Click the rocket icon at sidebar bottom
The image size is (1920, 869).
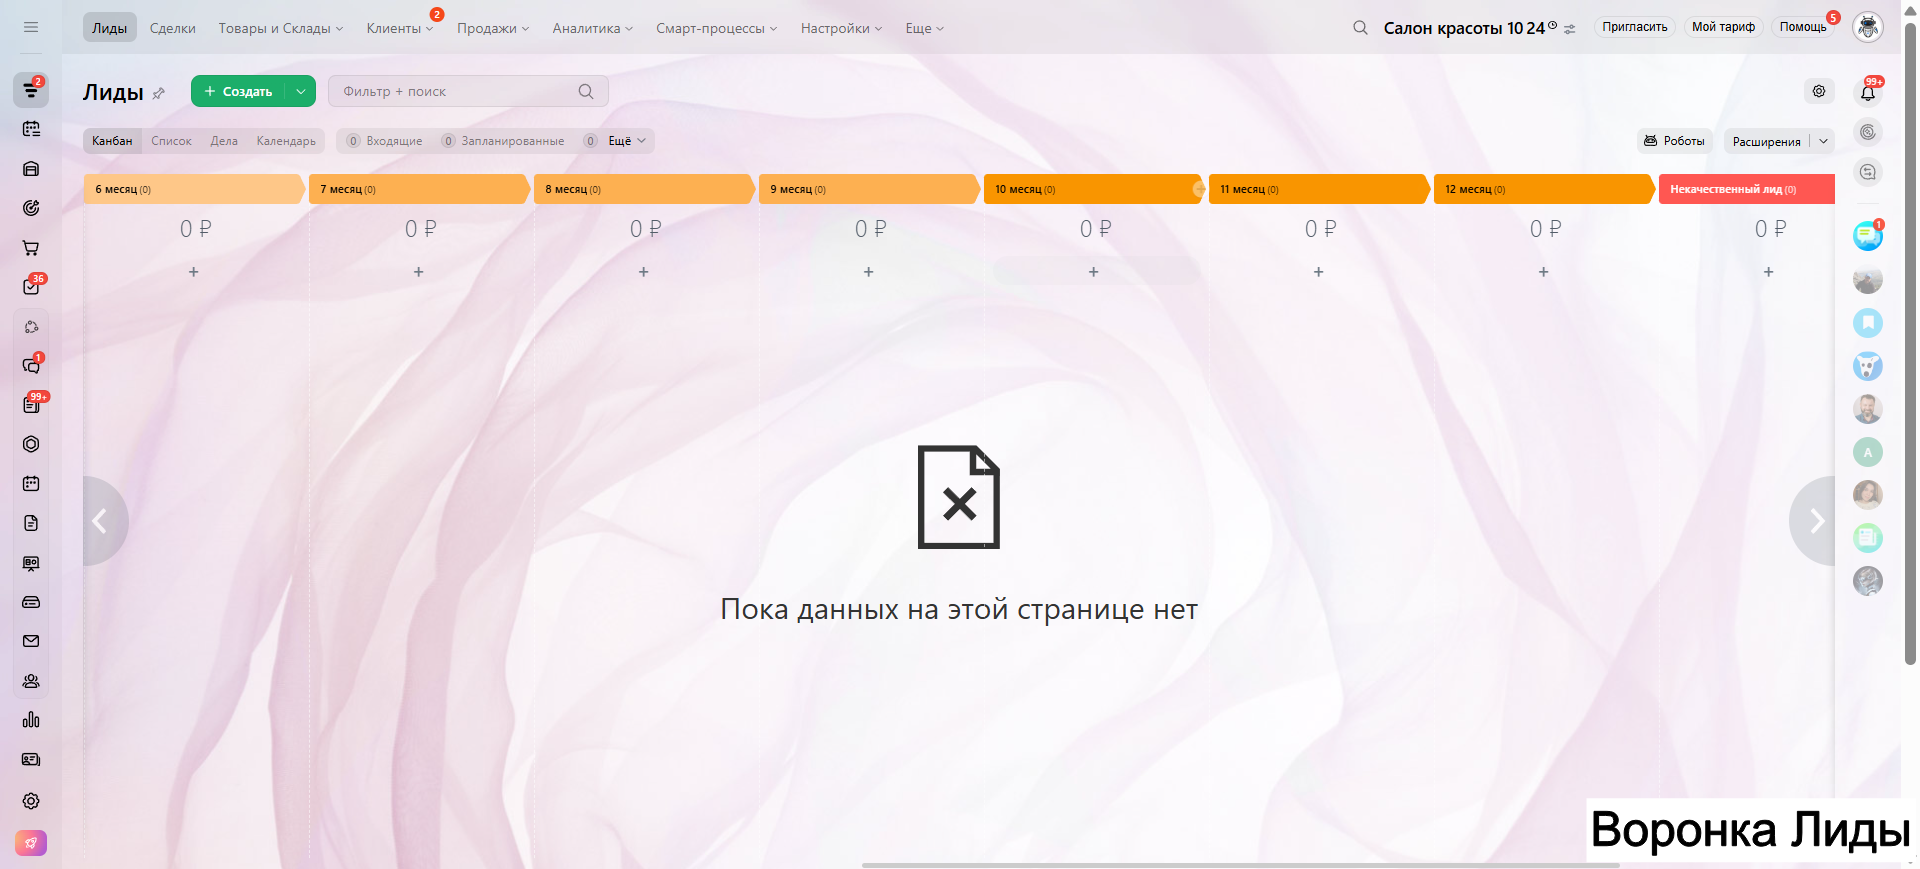(31, 843)
